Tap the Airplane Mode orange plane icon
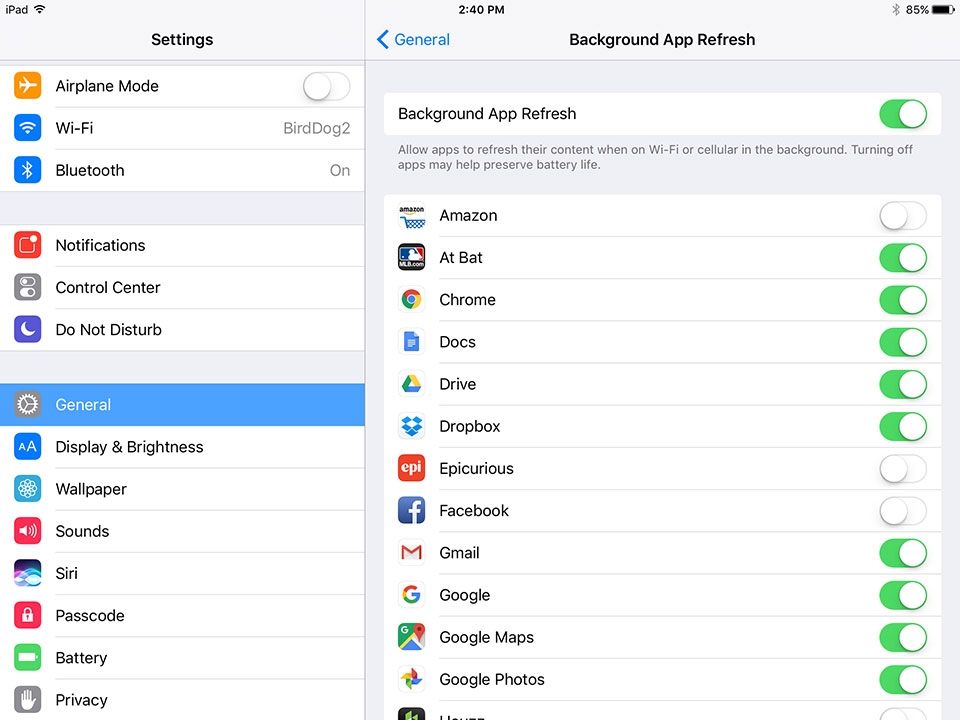The width and height of the screenshot is (960, 720). click(28, 86)
